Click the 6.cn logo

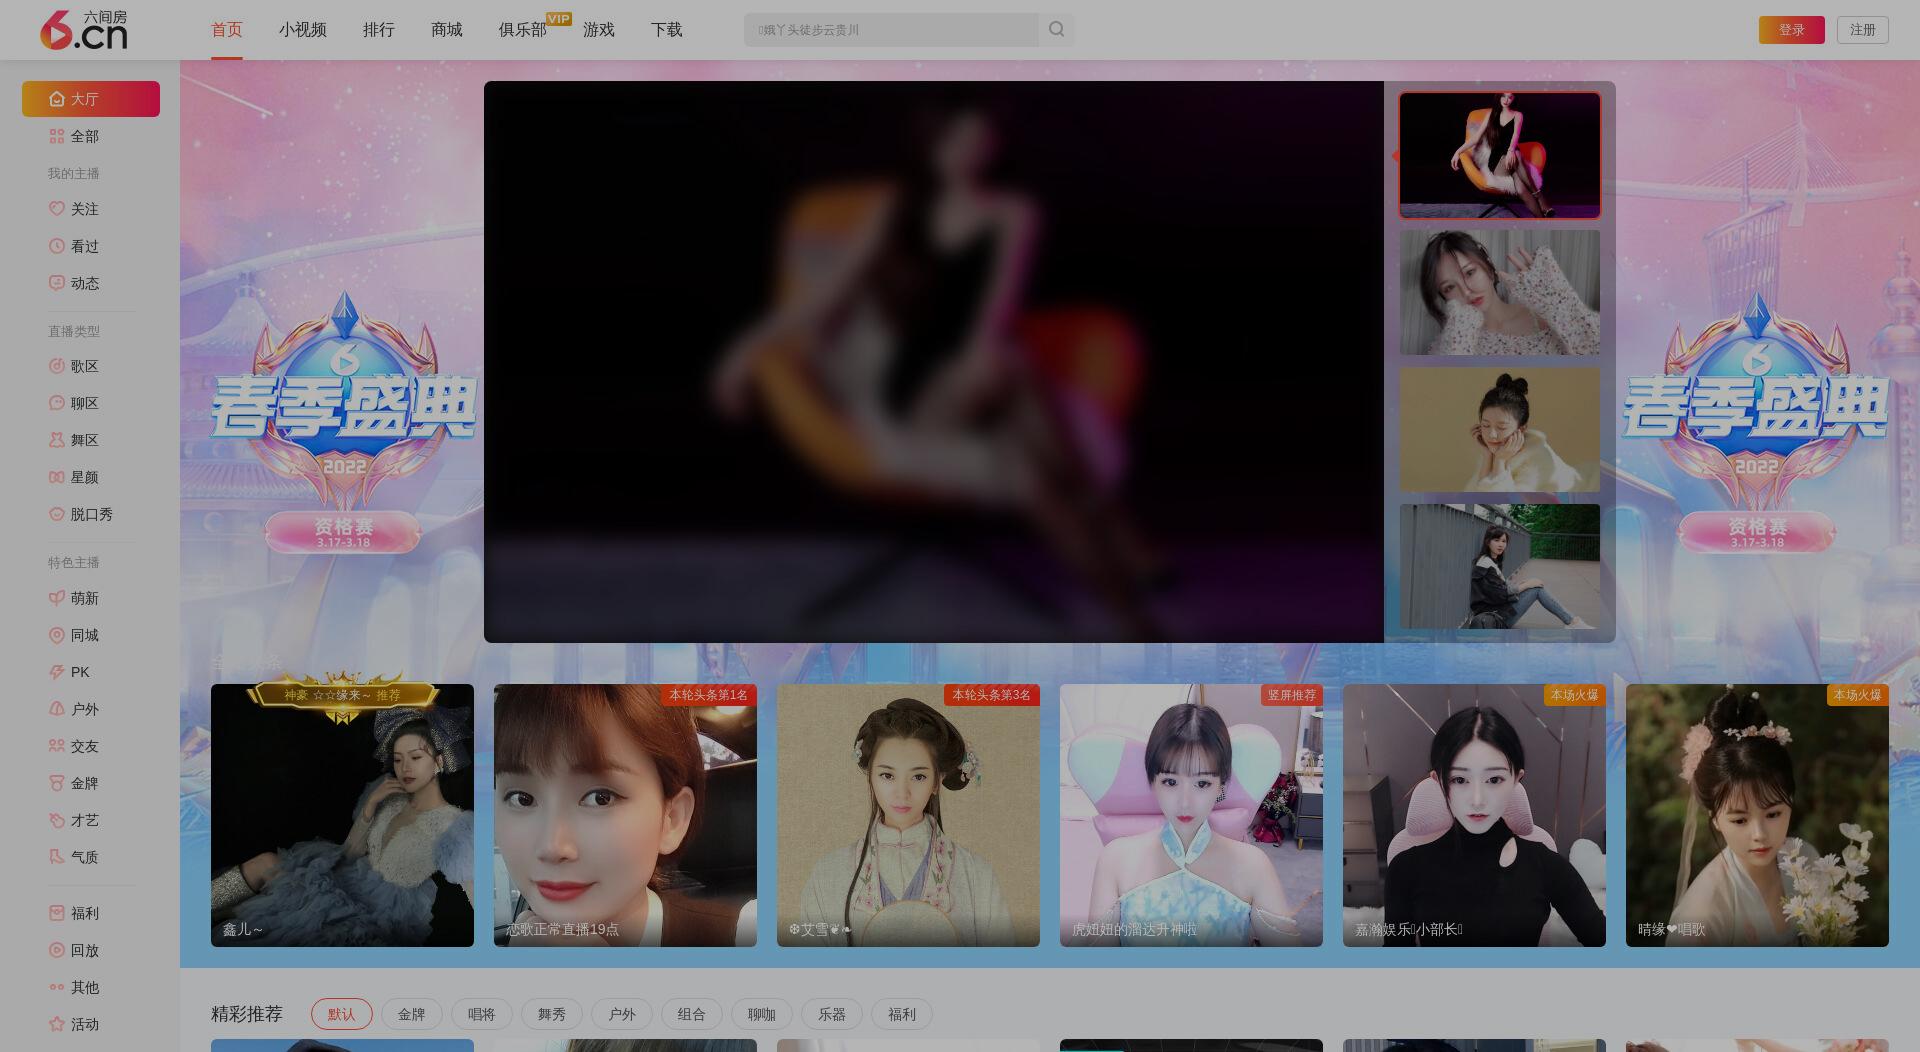pos(84,30)
